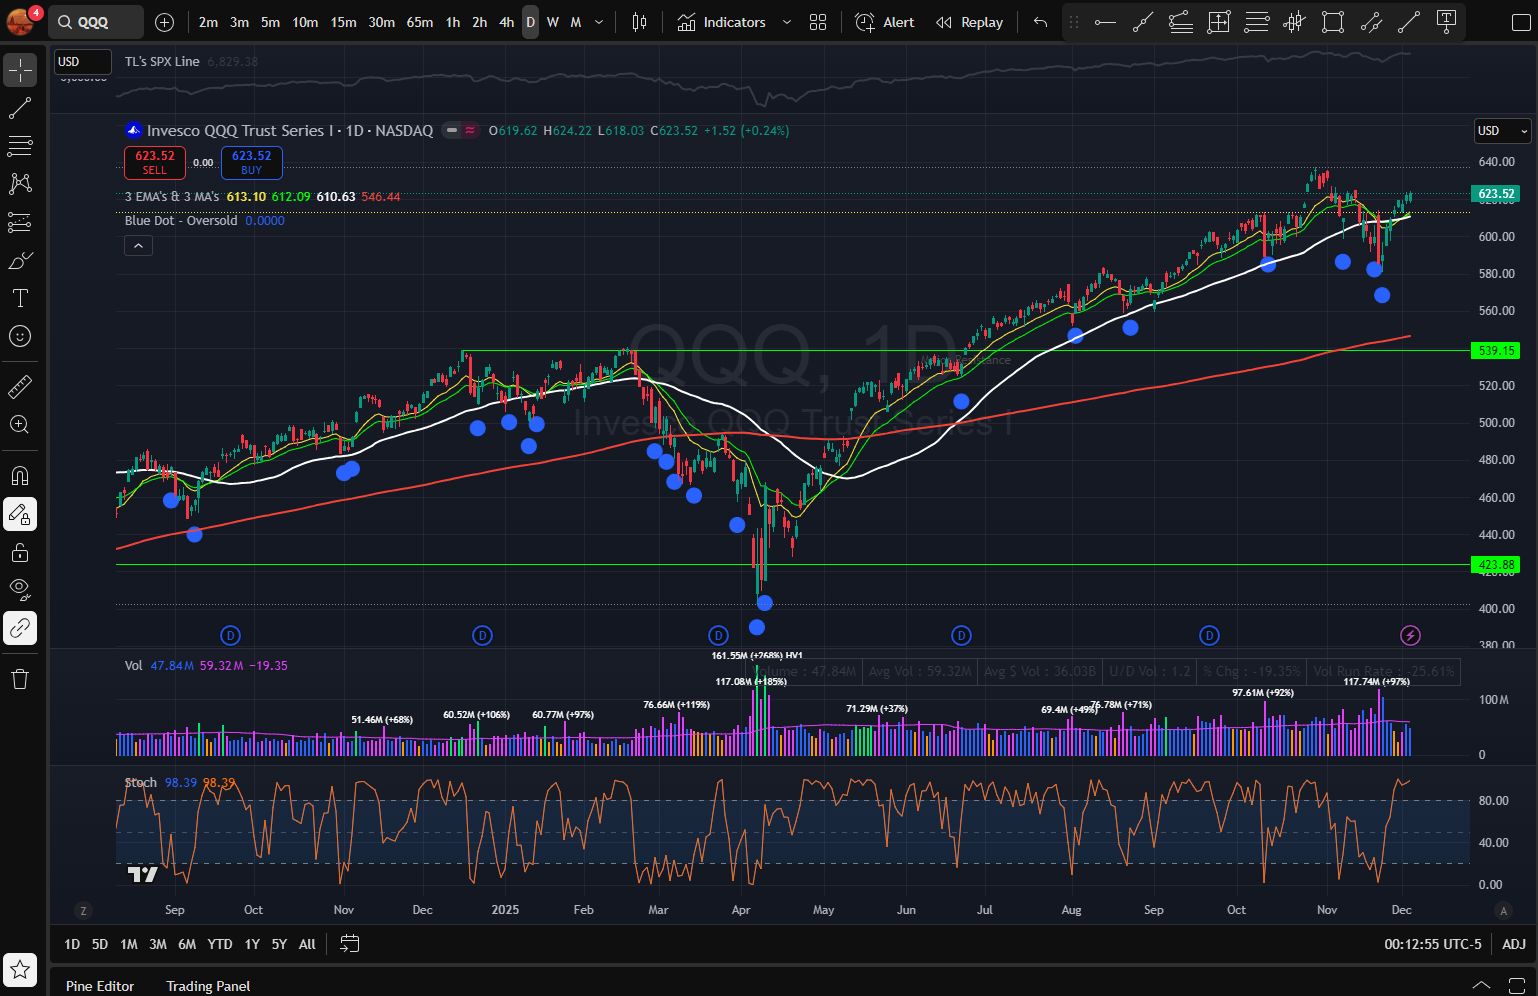This screenshot has width=1538, height=996.
Task: Switch to the 65m timeframe
Action: 420,22
